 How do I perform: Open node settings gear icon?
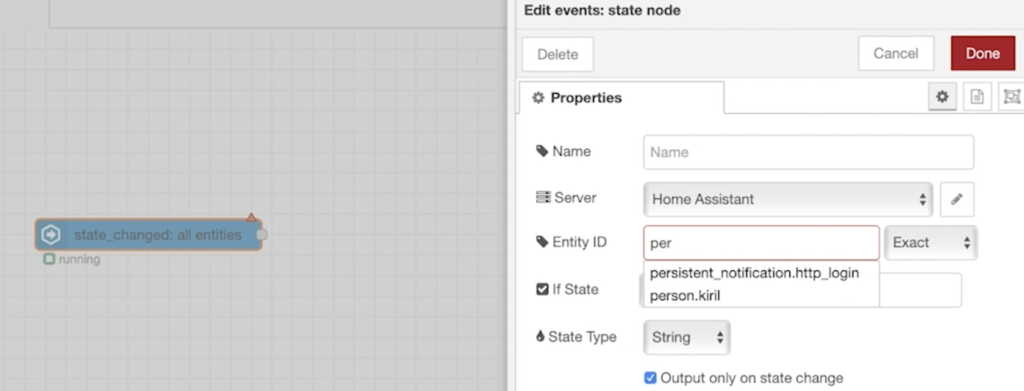[942, 97]
